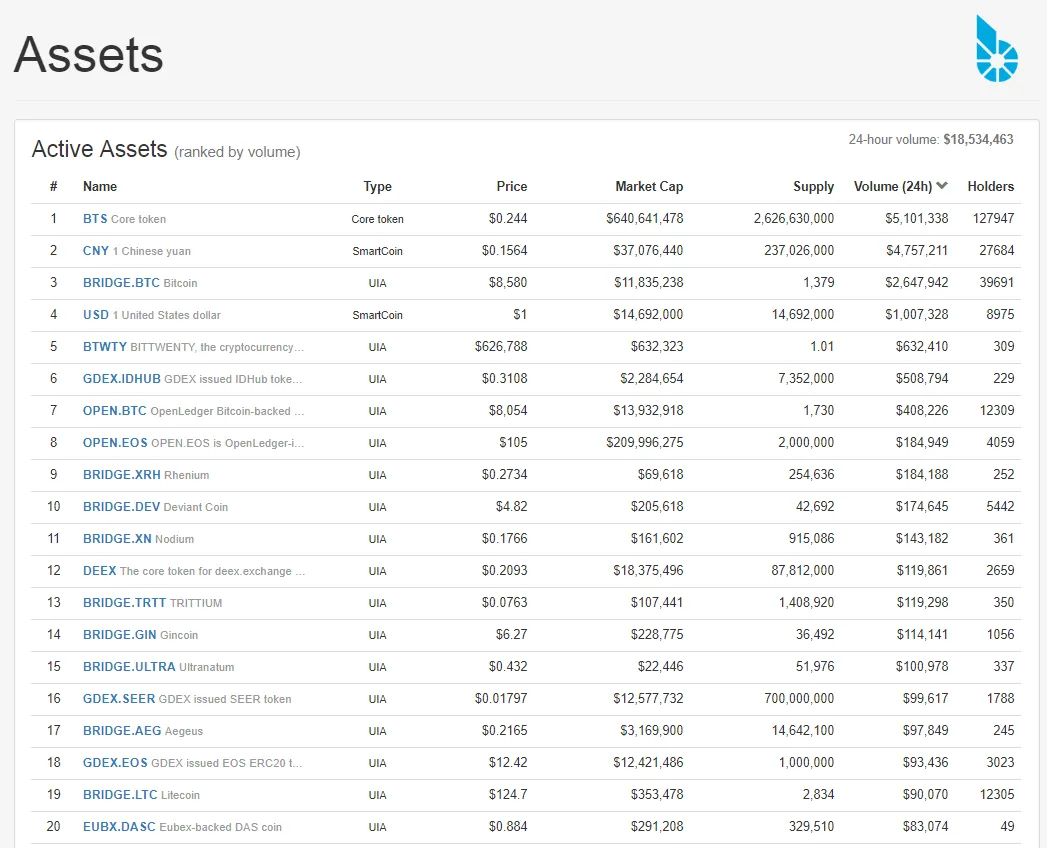Select BRIDGE.XRH supply 254,636
Screen dimensions: 1047x848
(811, 475)
